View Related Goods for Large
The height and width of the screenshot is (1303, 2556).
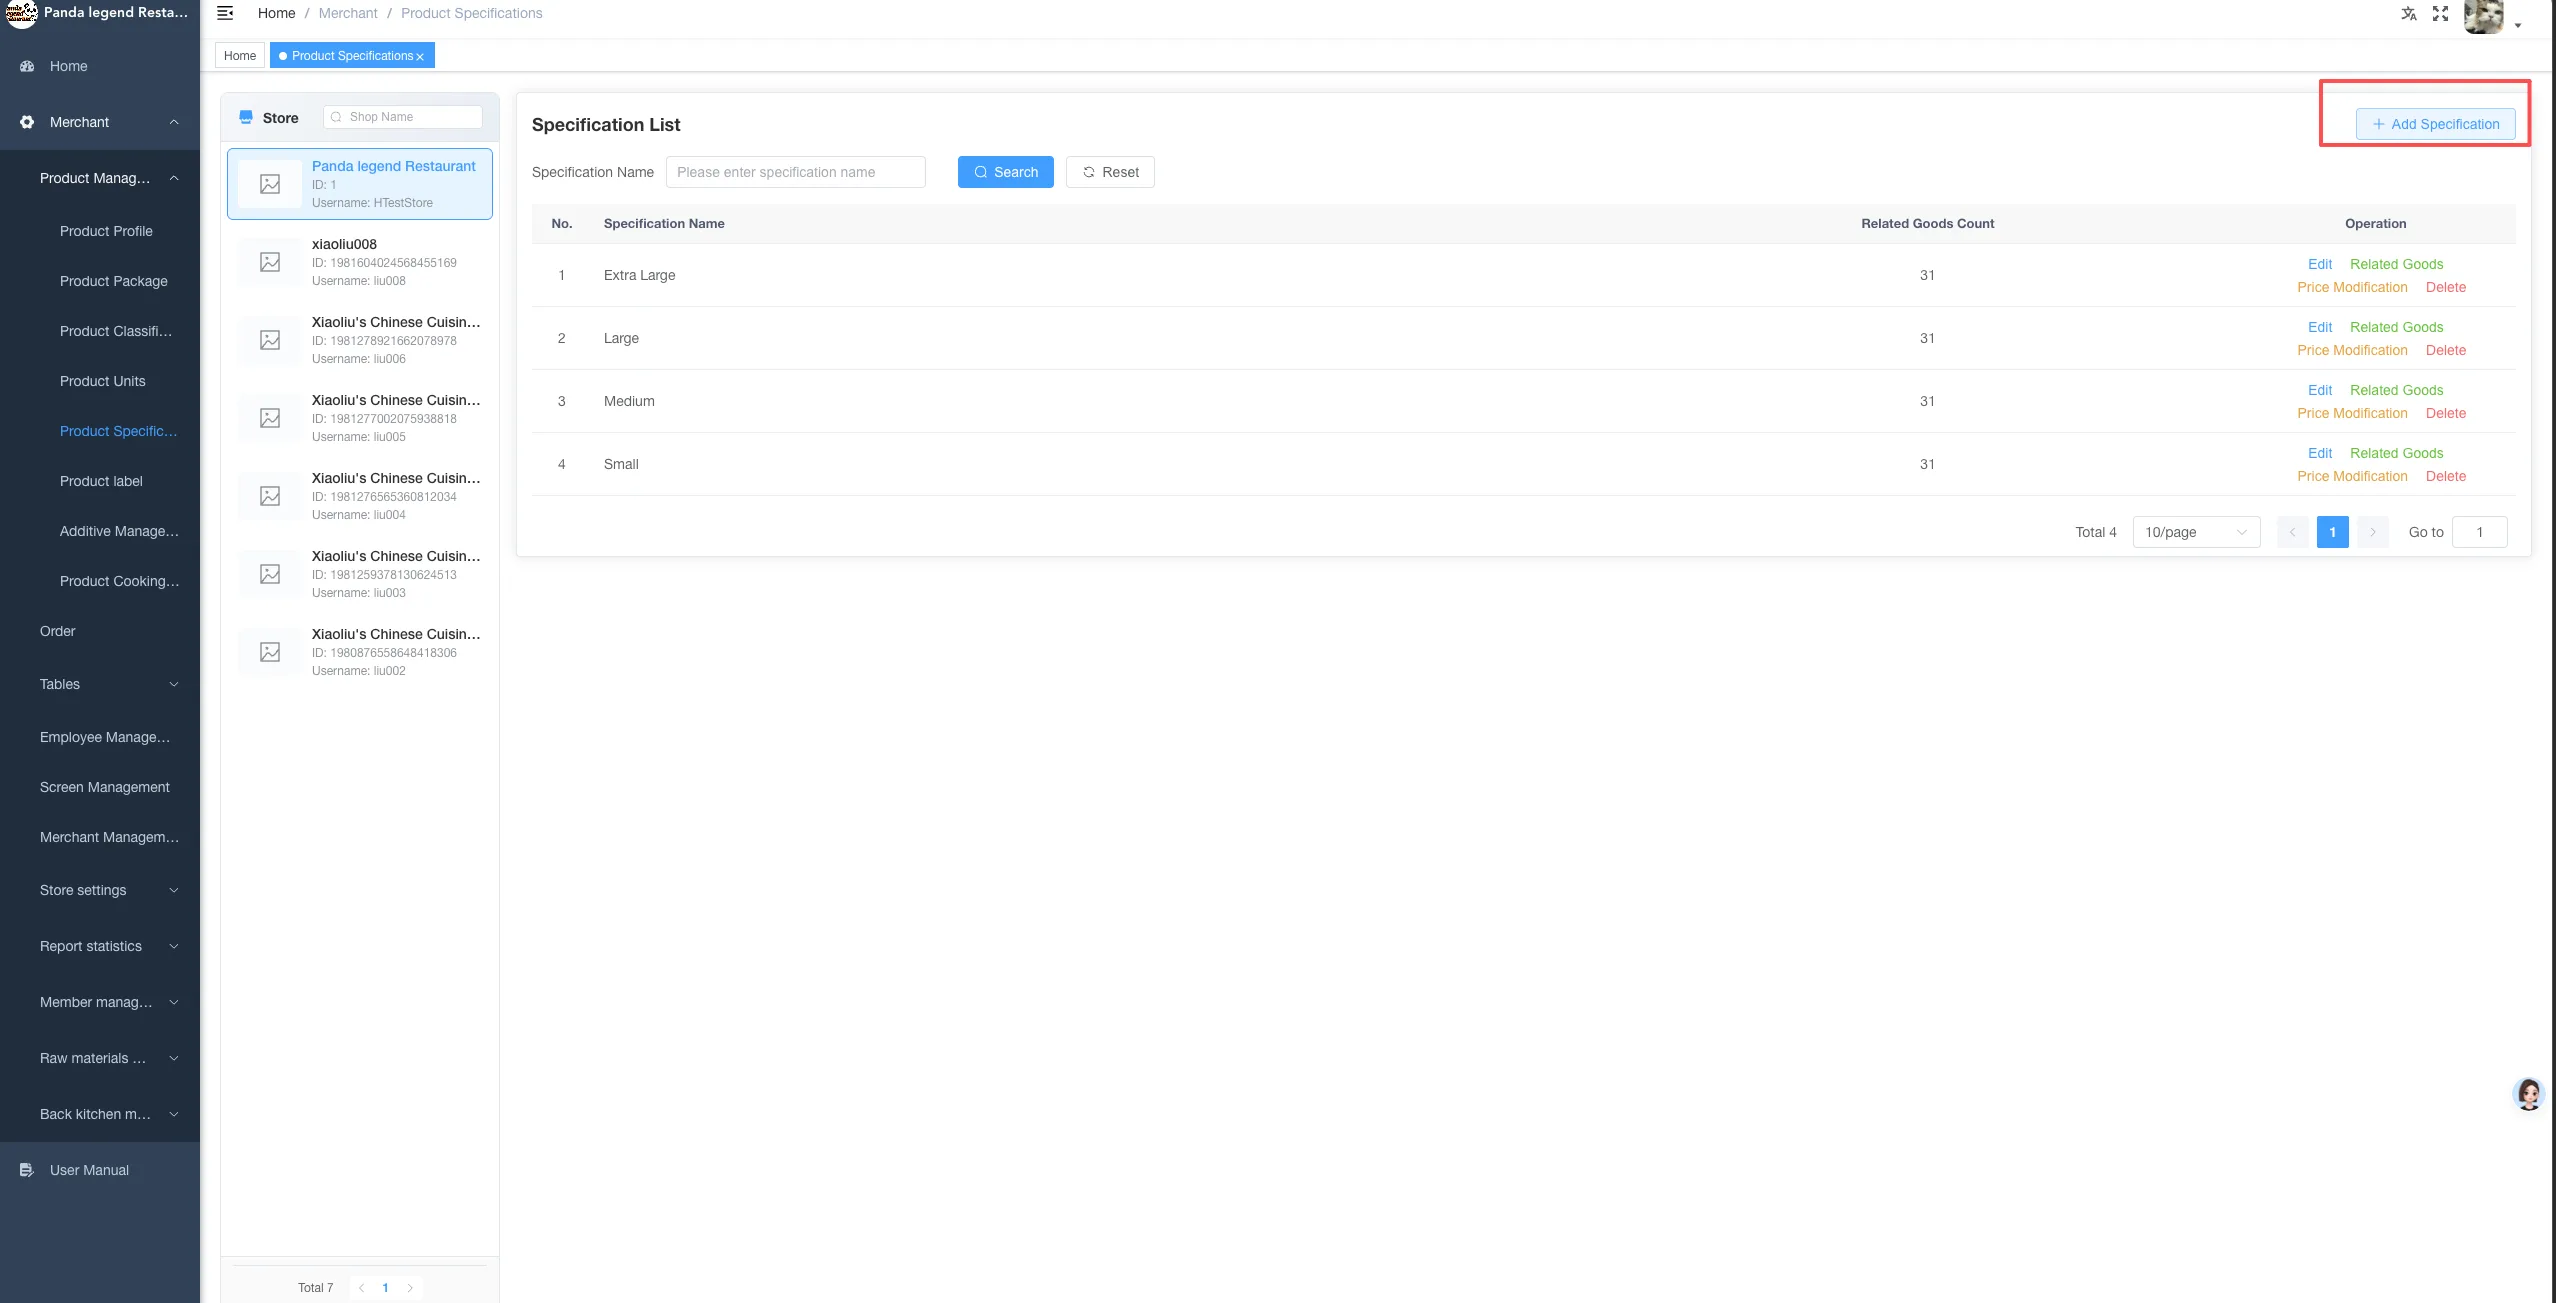(x=2396, y=327)
